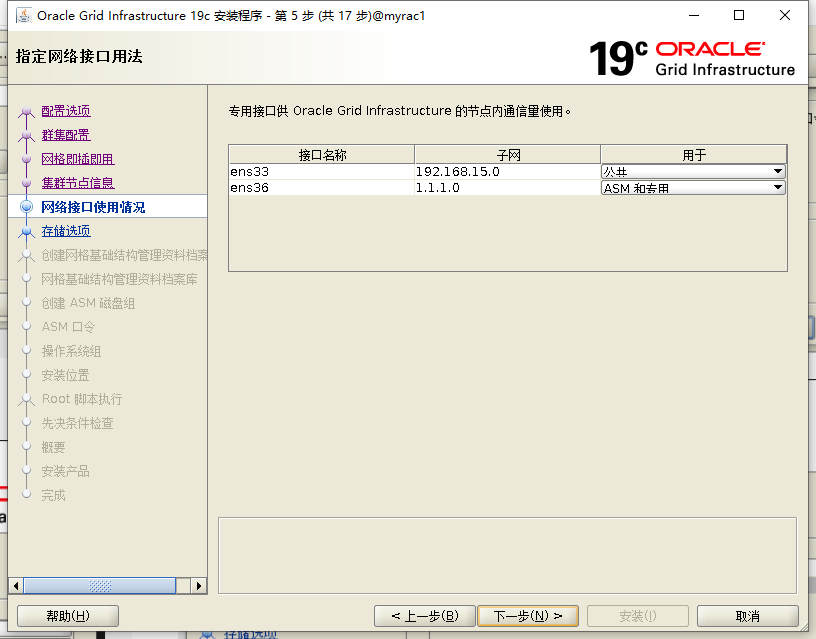Click the 存储选项 step node icon

tap(27, 232)
